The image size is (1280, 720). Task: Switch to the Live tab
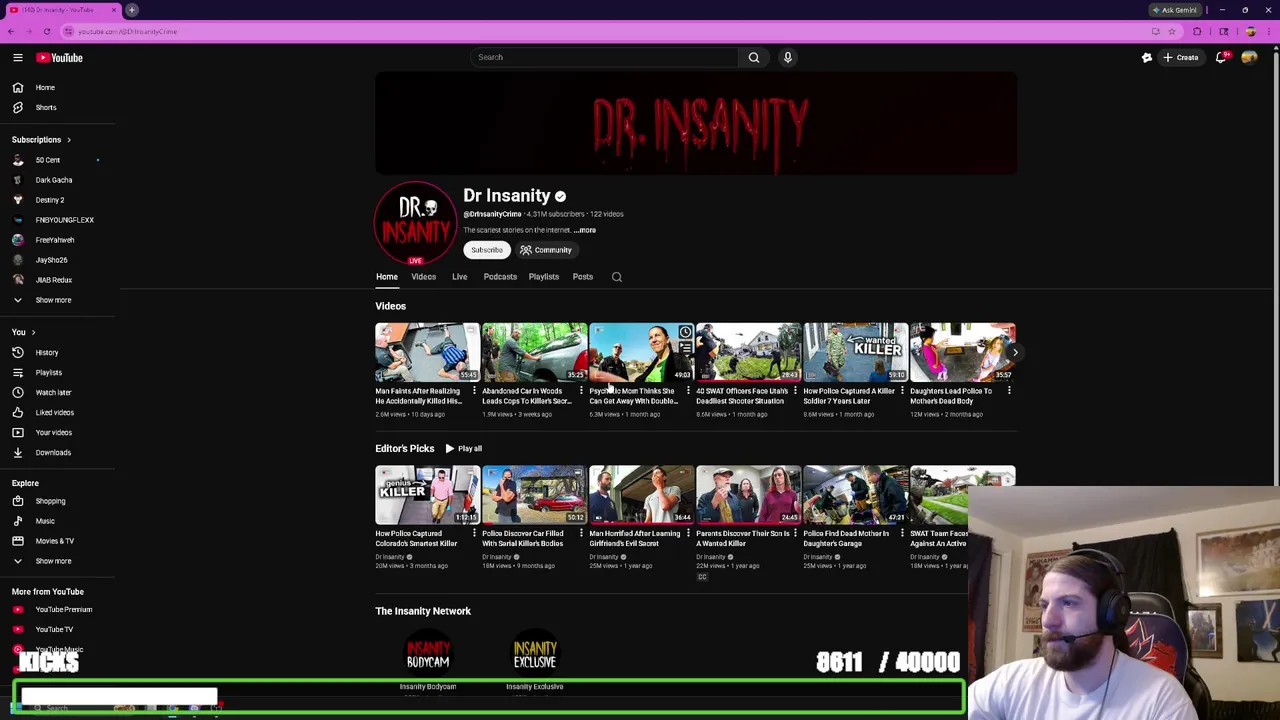point(459,277)
